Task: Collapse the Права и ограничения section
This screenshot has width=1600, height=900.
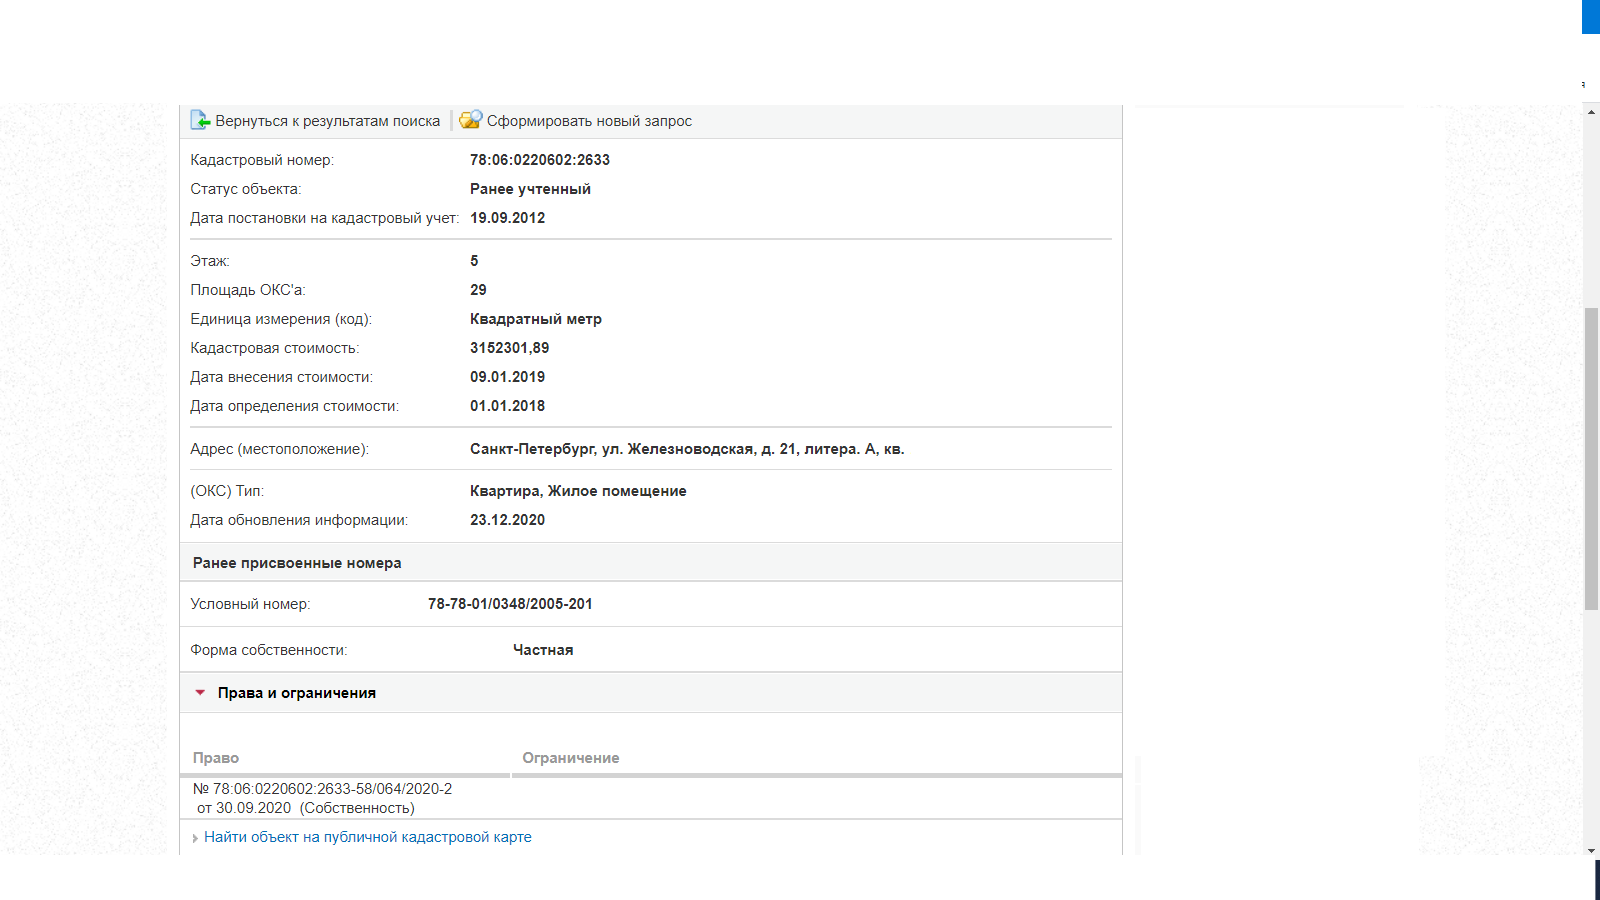Action: (x=296, y=693)
